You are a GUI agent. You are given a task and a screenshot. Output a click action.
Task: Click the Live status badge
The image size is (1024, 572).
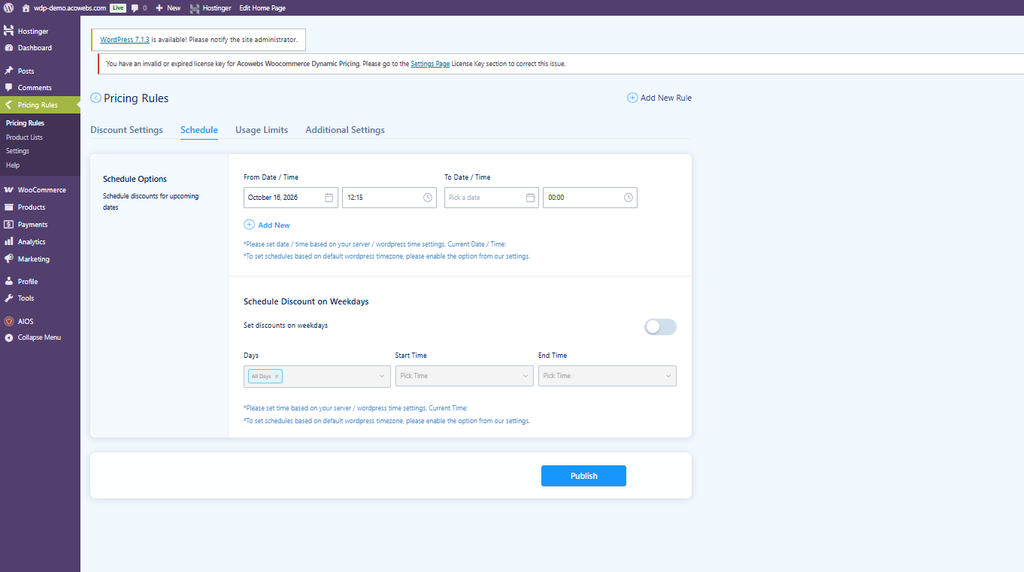118,8
